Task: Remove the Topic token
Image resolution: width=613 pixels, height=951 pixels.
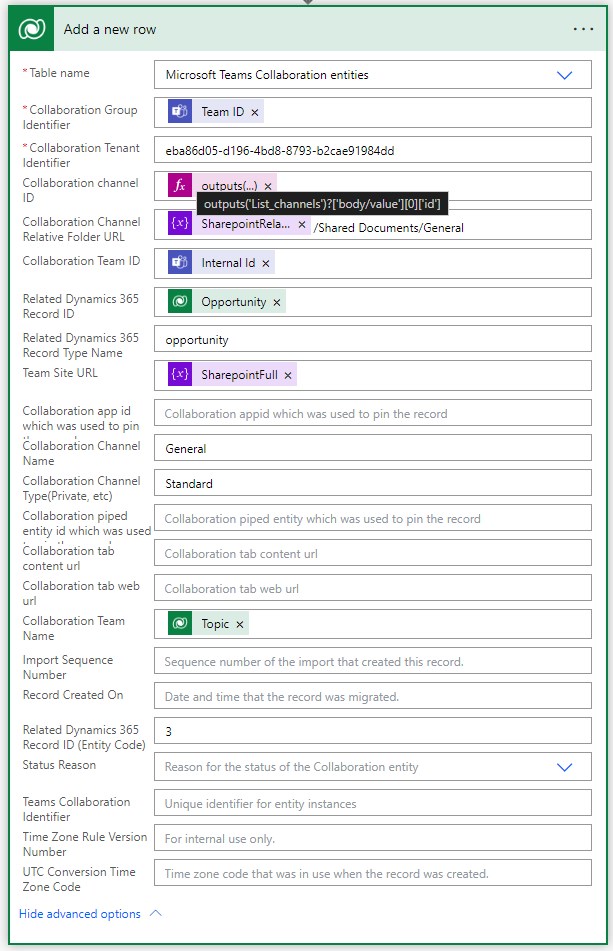Action: click(x=240, y=625)
